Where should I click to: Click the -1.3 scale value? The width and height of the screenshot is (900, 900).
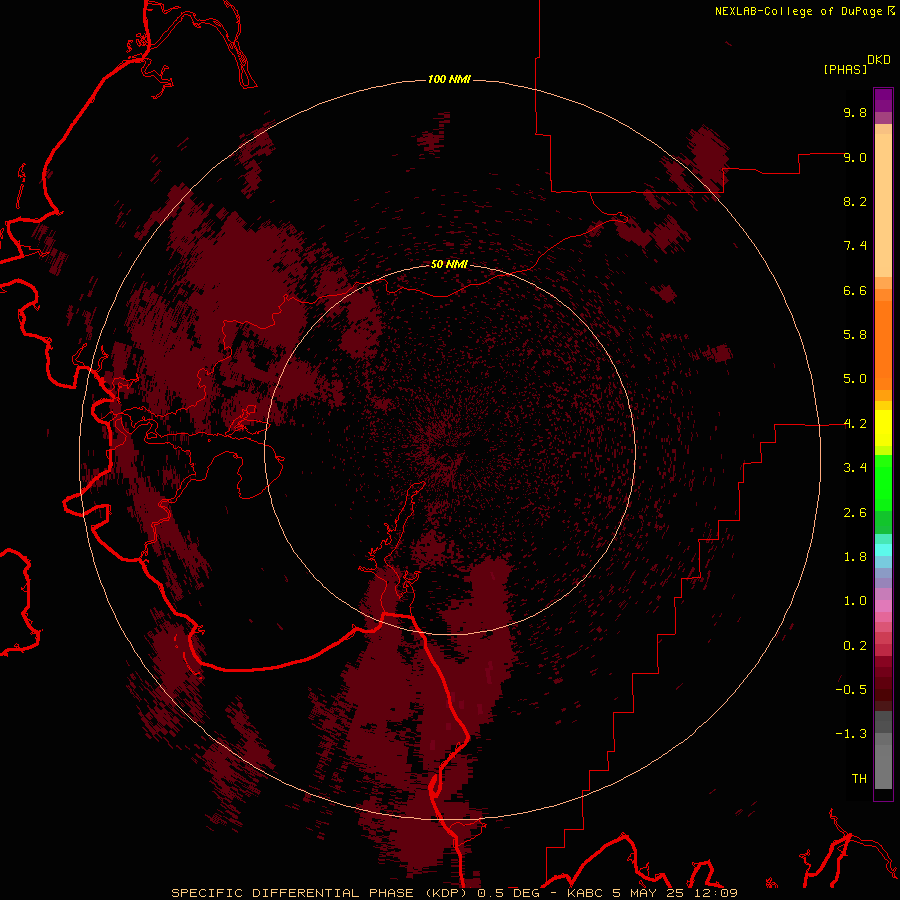pos(851,734)
